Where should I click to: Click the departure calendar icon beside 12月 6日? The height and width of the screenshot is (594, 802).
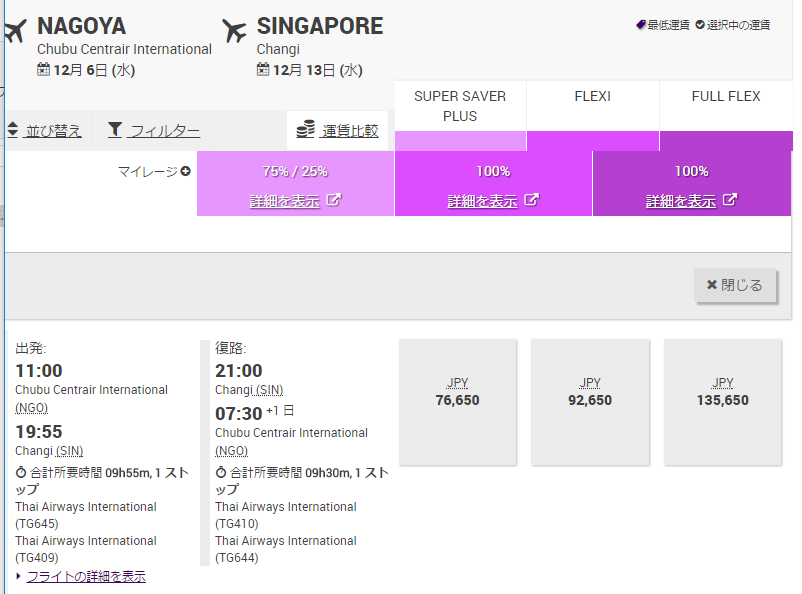tap(43, 70)
